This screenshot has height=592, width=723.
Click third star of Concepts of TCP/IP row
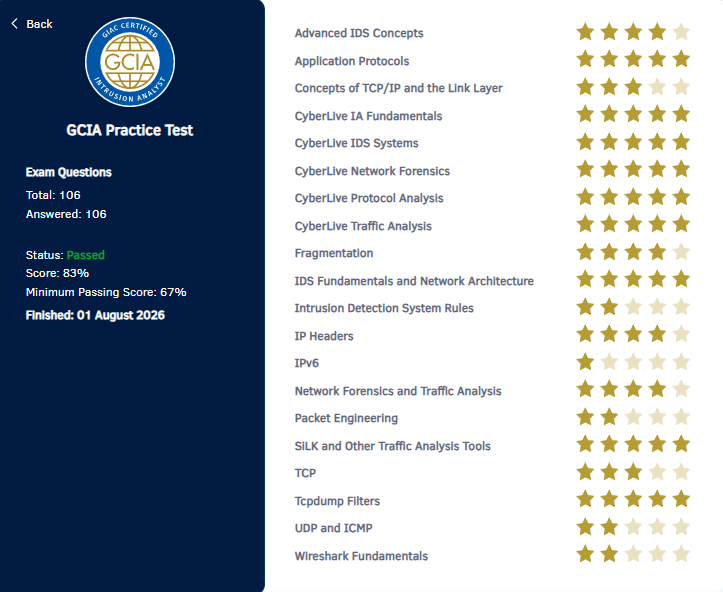634,87
